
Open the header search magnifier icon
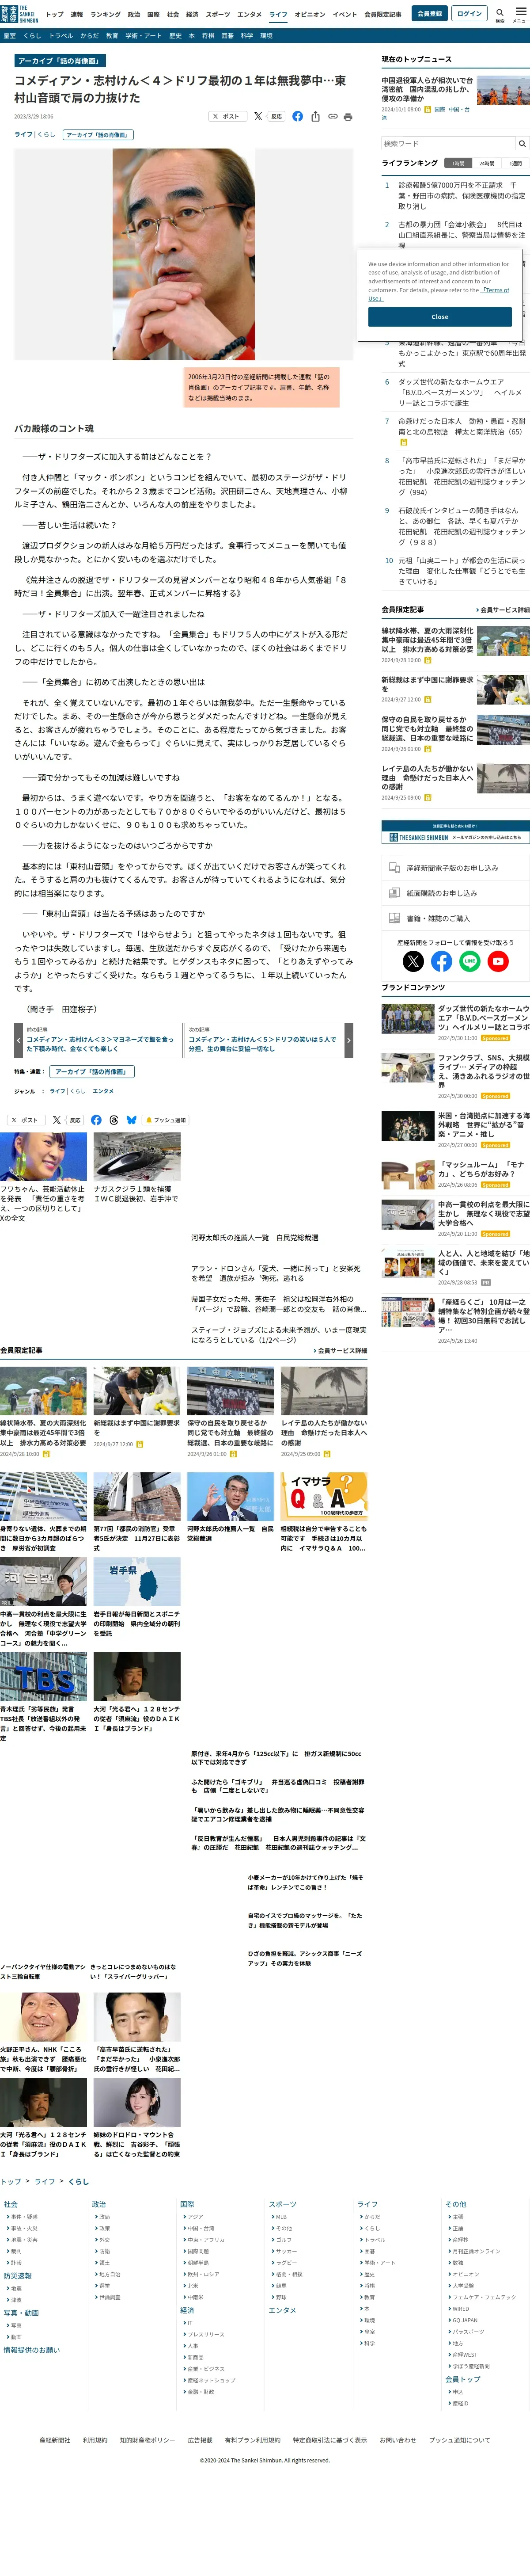click(500, 13)
